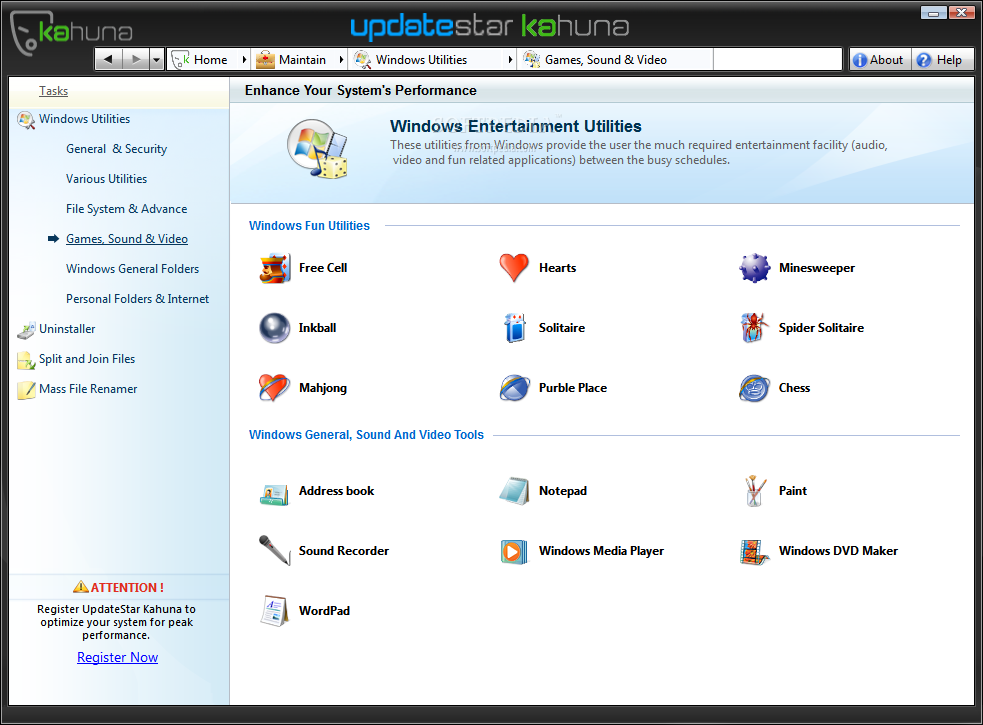Launch Mahjong via its icon

[275, 388]
